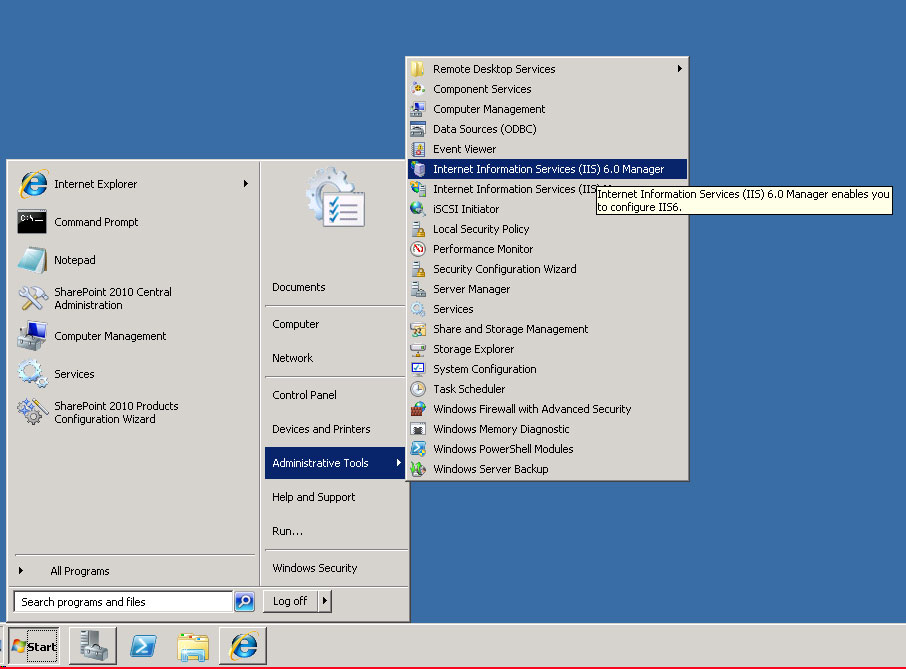
Task: Click the Notepad icon in pinned list
Action: tap(32, 260)
